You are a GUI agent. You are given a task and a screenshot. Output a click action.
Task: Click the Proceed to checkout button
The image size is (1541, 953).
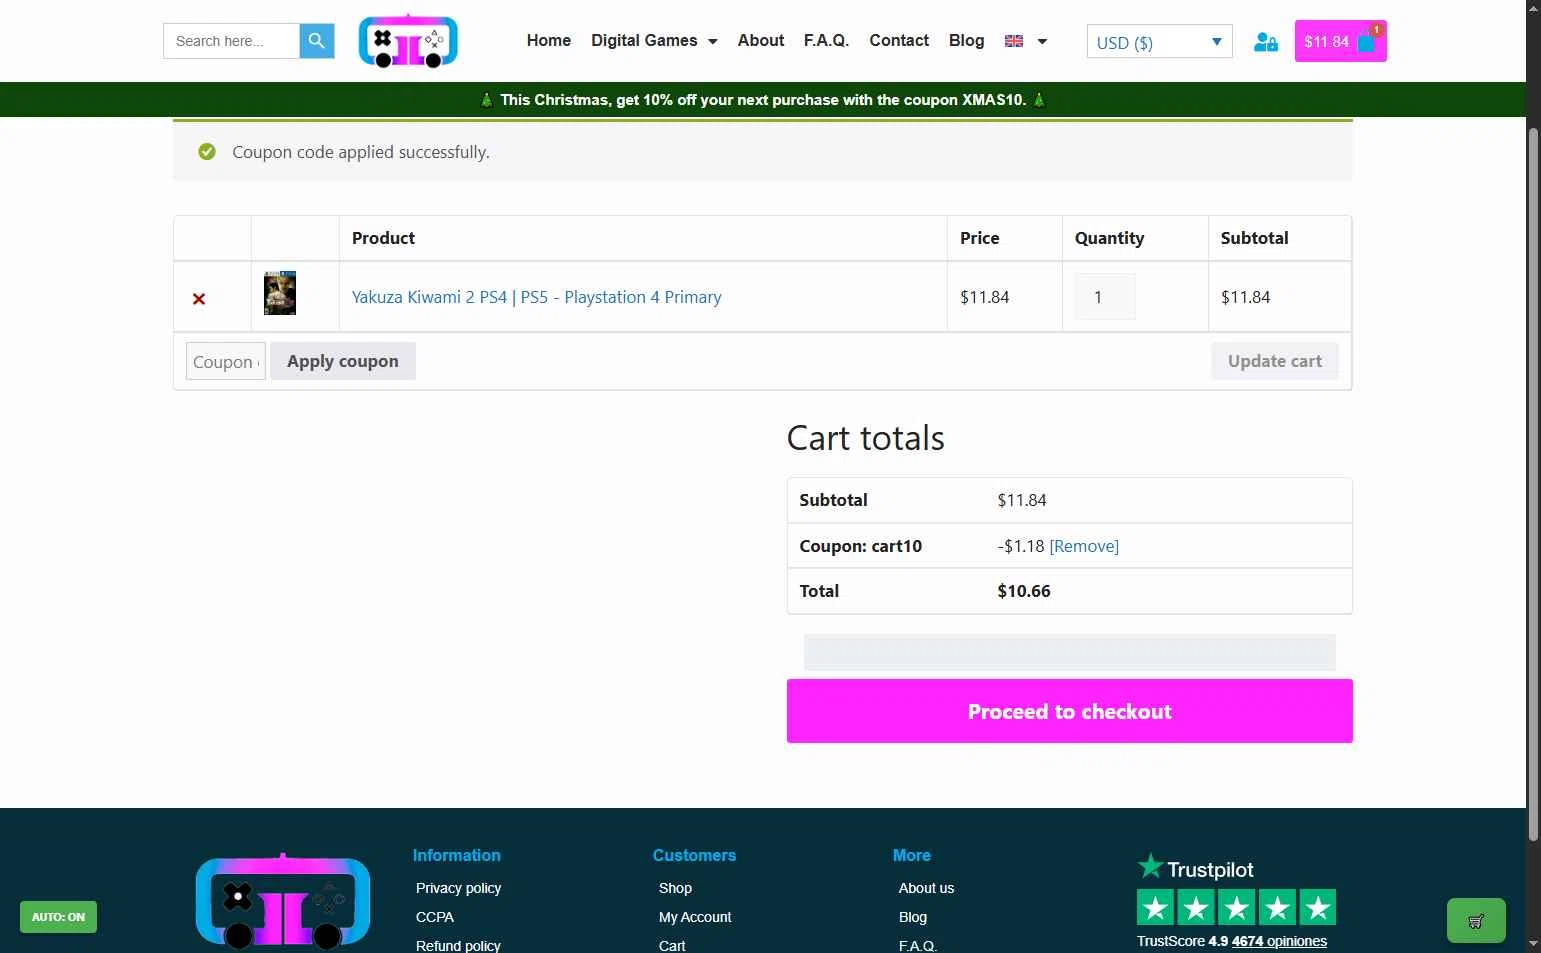point(1070,711)
